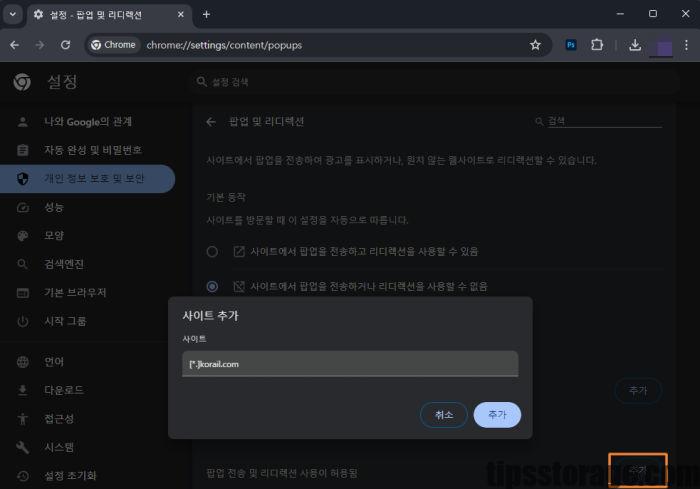Click the 팝업 전송 및 리디렉션 사용이 허용됨 text

(282, 473)
